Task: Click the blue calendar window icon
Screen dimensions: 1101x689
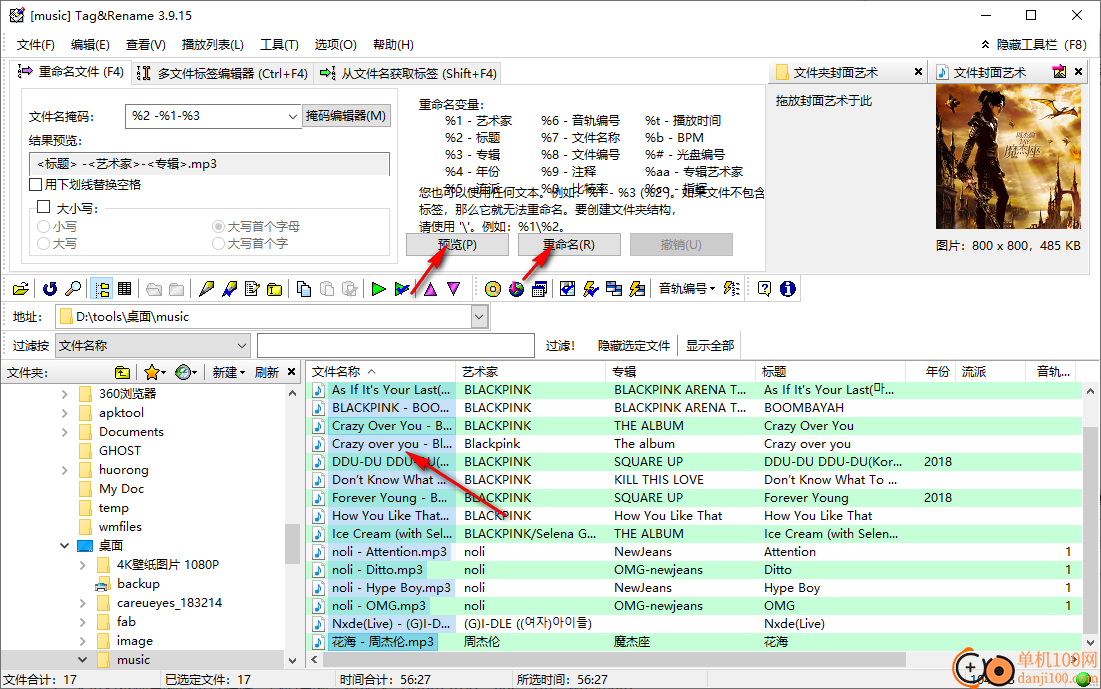Action: tap(539, 289)
